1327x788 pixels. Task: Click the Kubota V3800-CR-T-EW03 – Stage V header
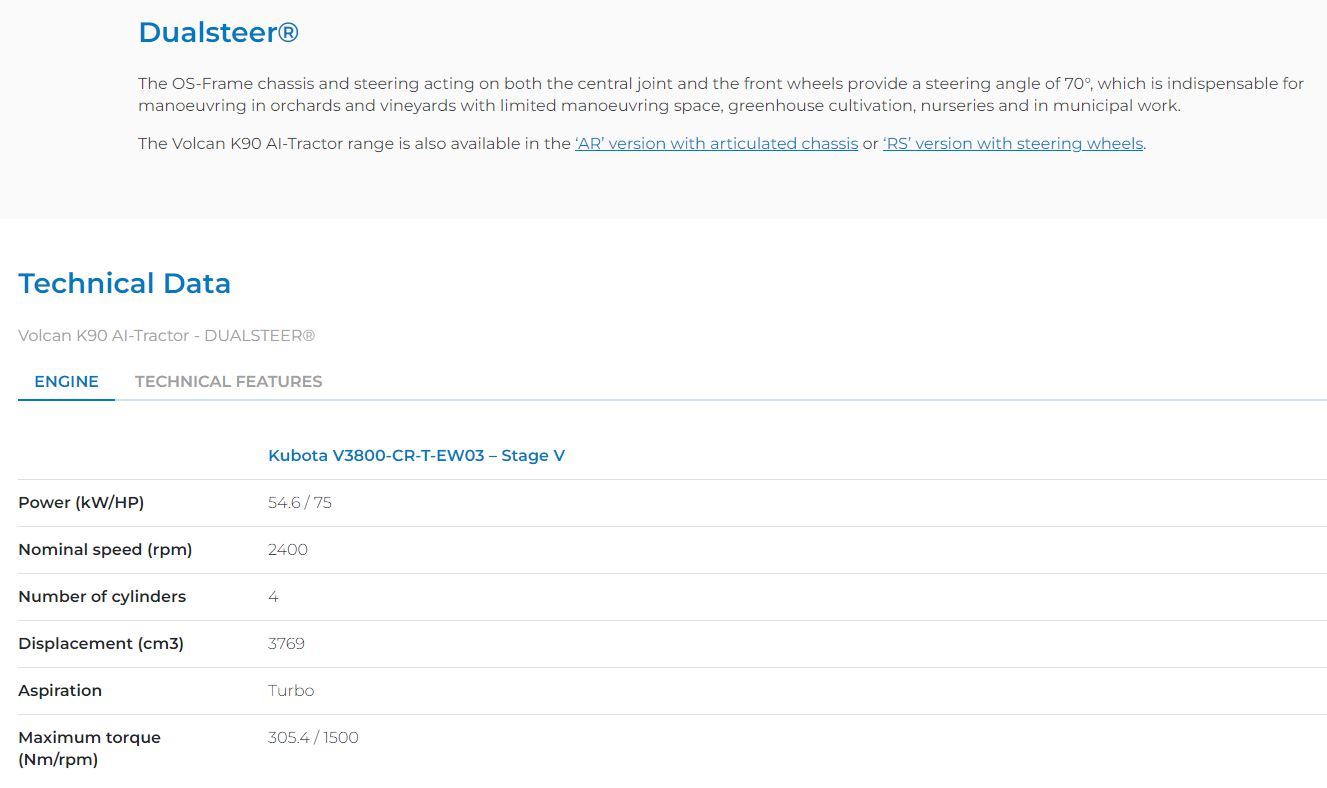(416, 456)
